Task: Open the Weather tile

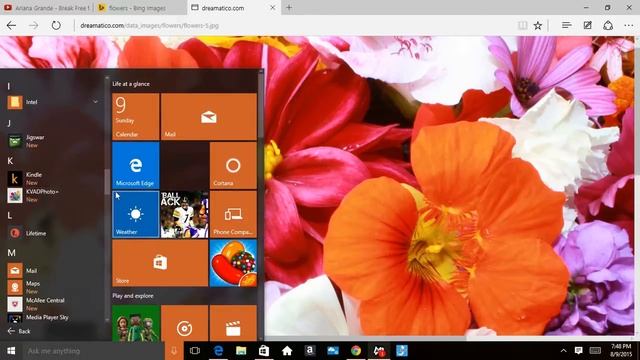Action: [x=136, y=214]
